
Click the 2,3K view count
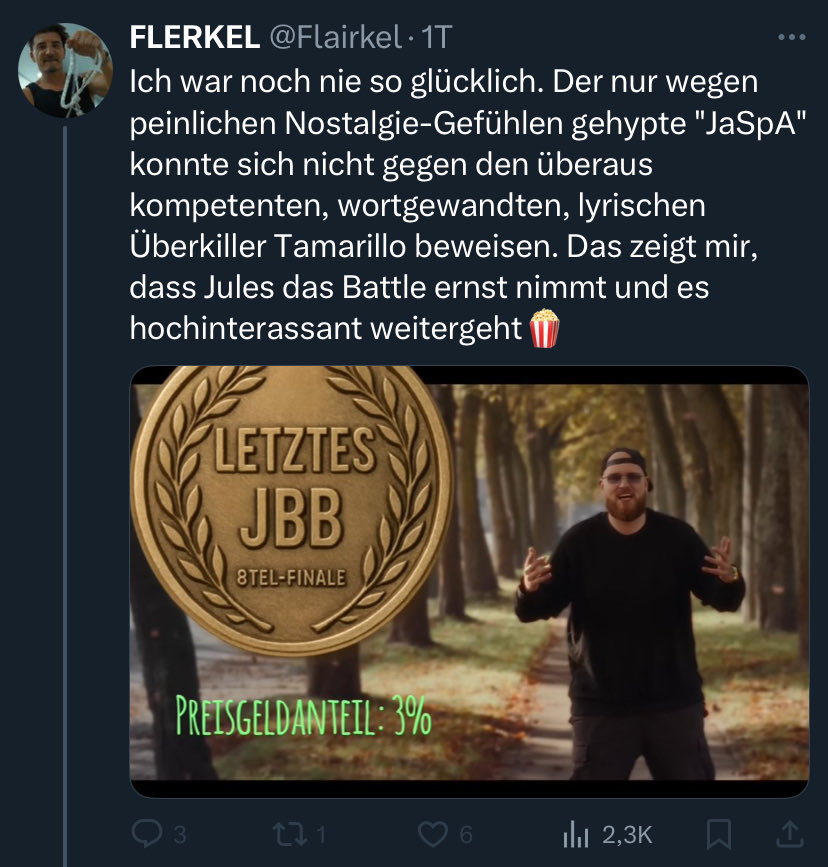(627, 834)
